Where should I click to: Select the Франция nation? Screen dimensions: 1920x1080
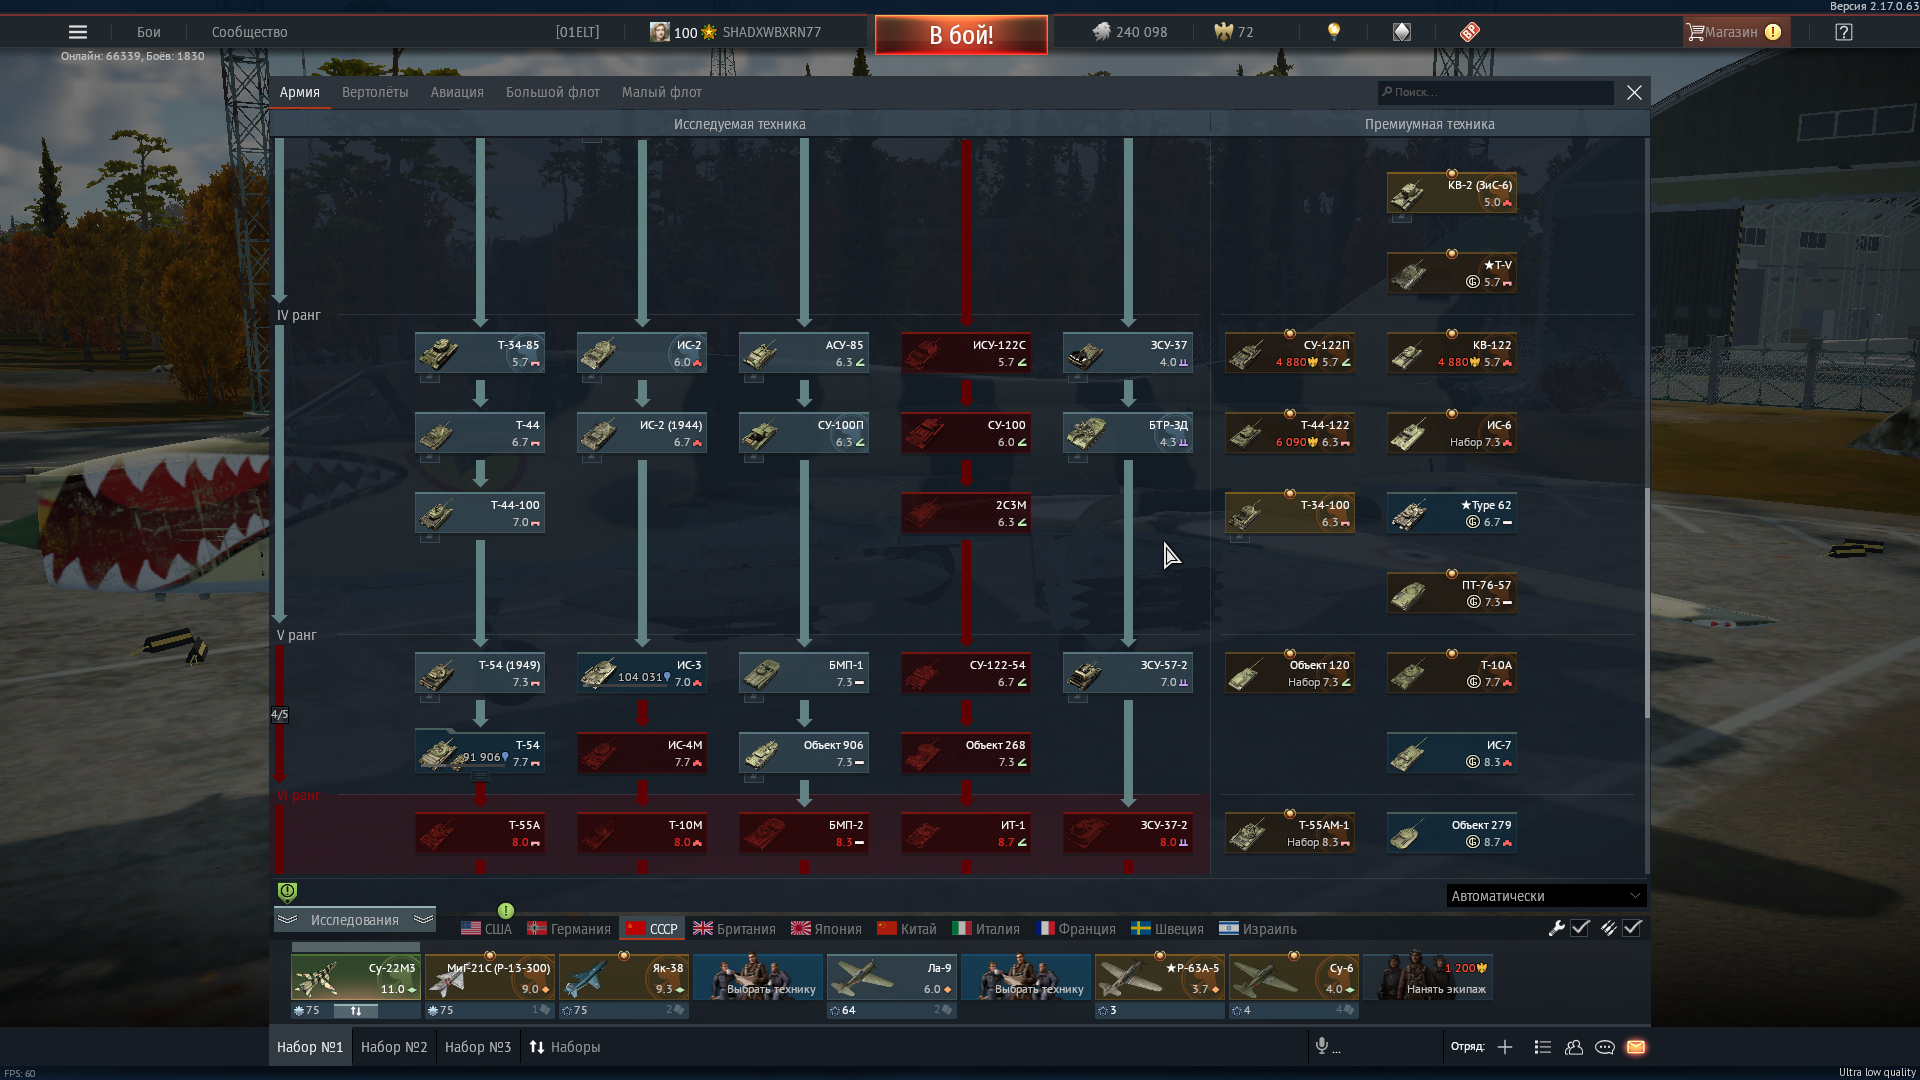(1076, 929)
